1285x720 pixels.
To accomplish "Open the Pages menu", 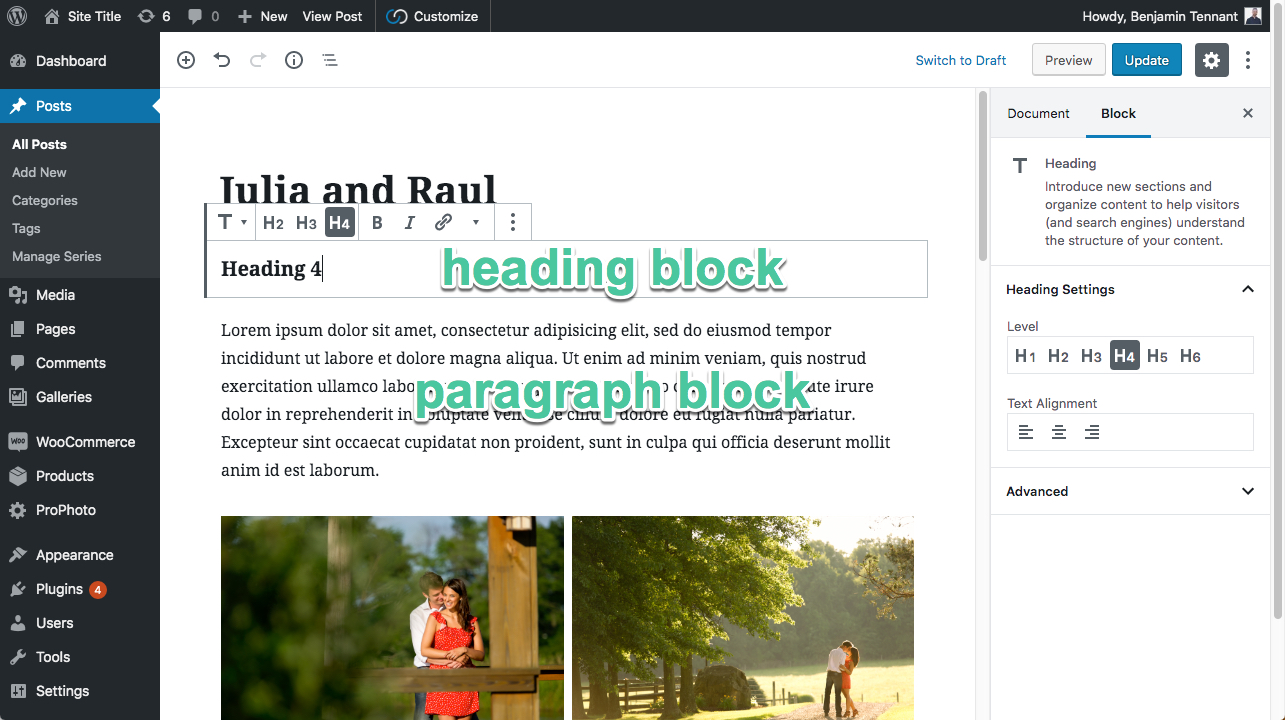I will (80, 329).
